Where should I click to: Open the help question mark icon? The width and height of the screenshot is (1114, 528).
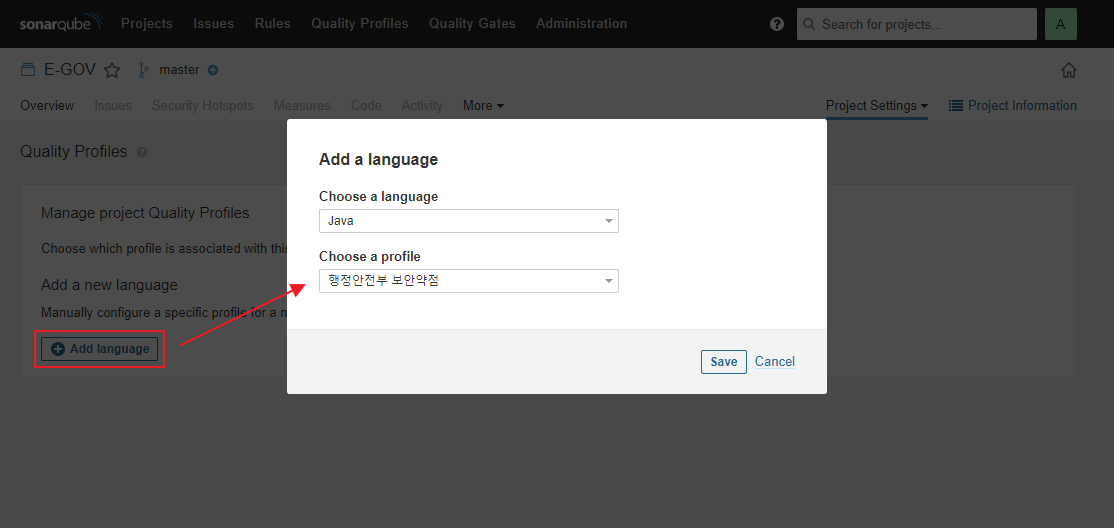point(777,24)
